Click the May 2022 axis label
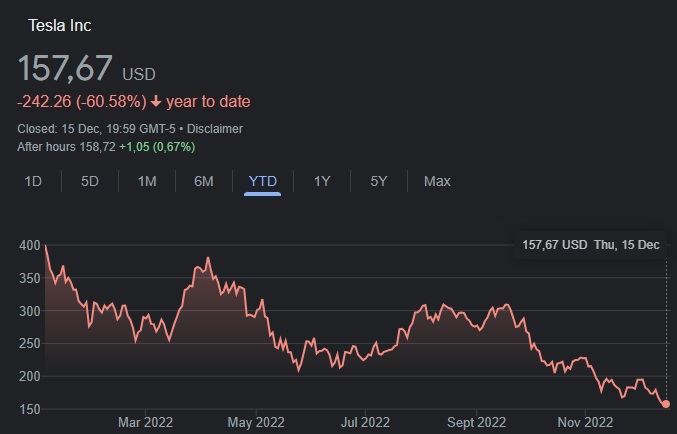The height and width of the screenshot is (434, 677). pyautogui.click(x=256, y=422)
